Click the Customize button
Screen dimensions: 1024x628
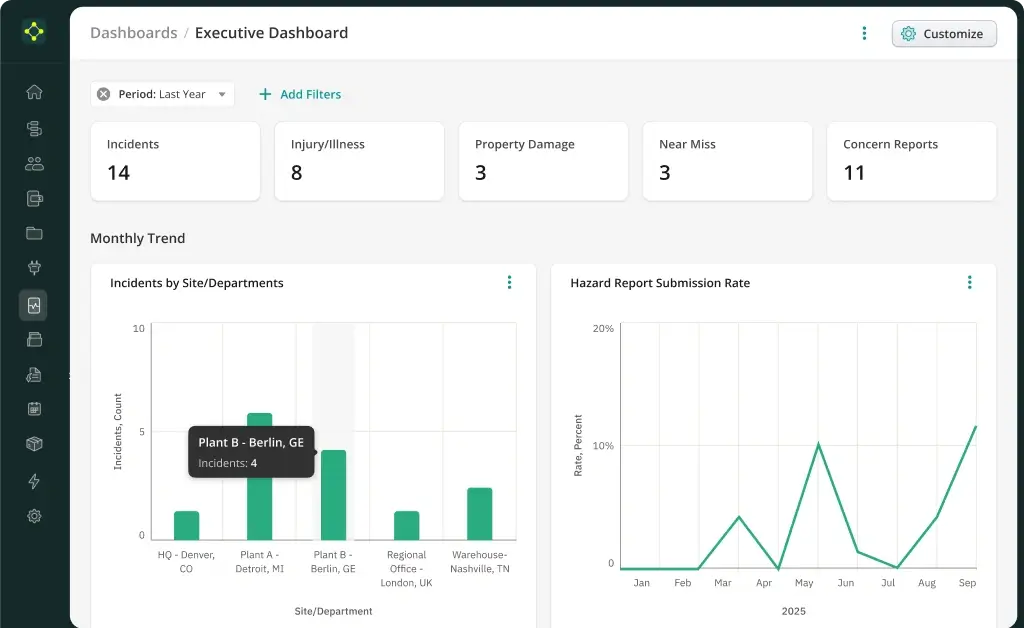click(943, 33)
